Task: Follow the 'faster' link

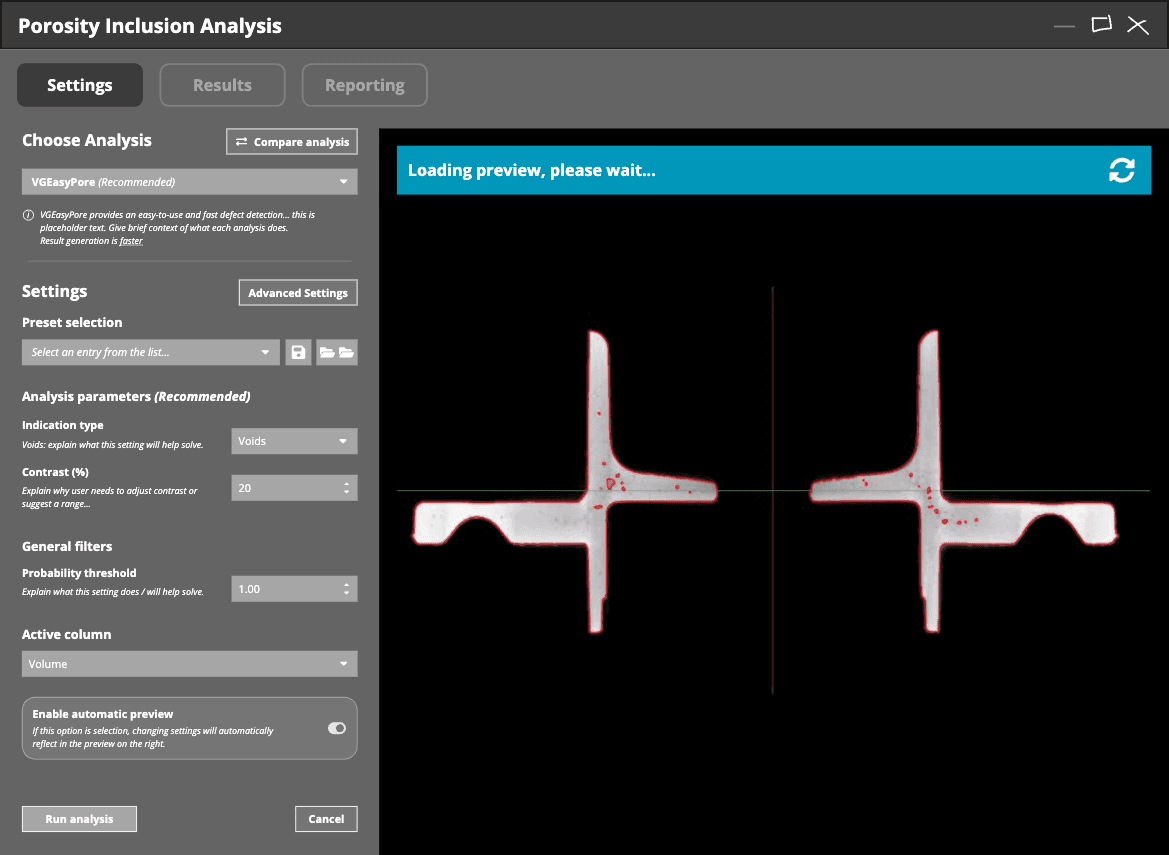Action: 131,241
